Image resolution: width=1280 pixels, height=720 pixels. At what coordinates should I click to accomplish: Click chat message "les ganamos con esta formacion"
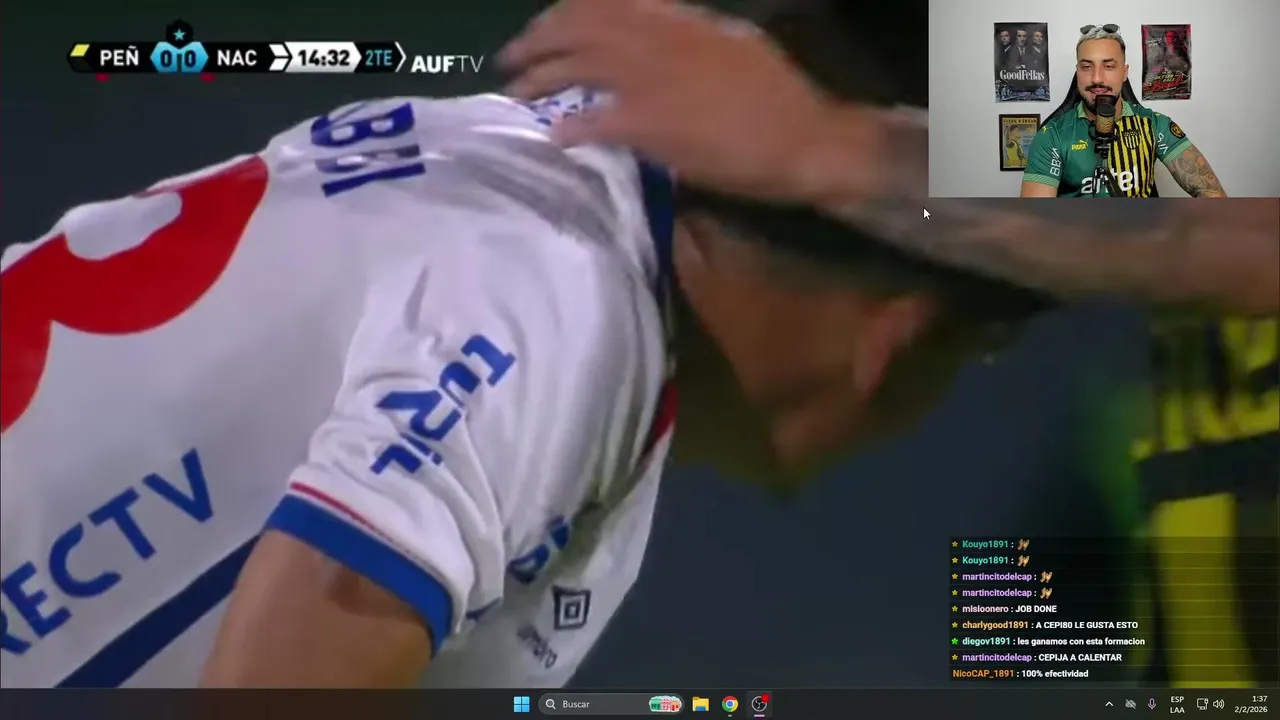point(1080,641)
